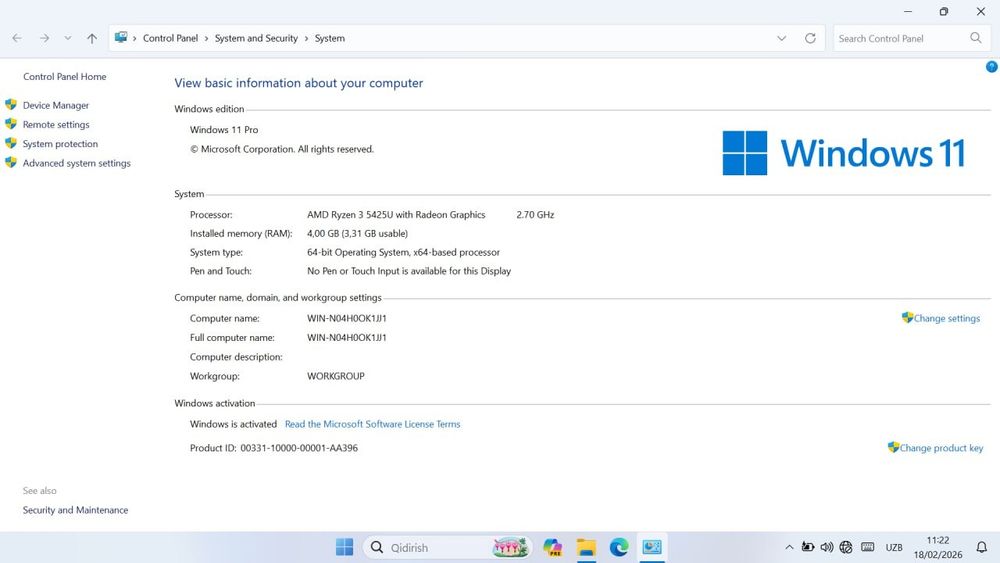Click the No Pen or Touch Input text
The height and width of the screenshot is (563, 1000).
tap(409, 271)
